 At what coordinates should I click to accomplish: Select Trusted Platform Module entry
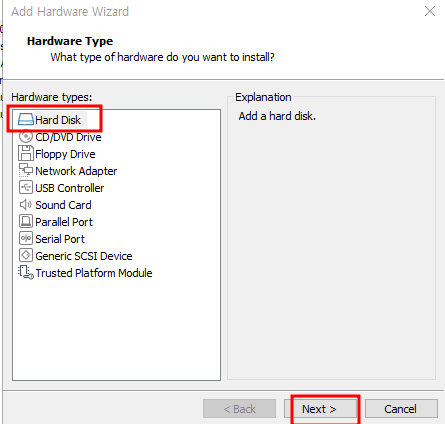94,273
